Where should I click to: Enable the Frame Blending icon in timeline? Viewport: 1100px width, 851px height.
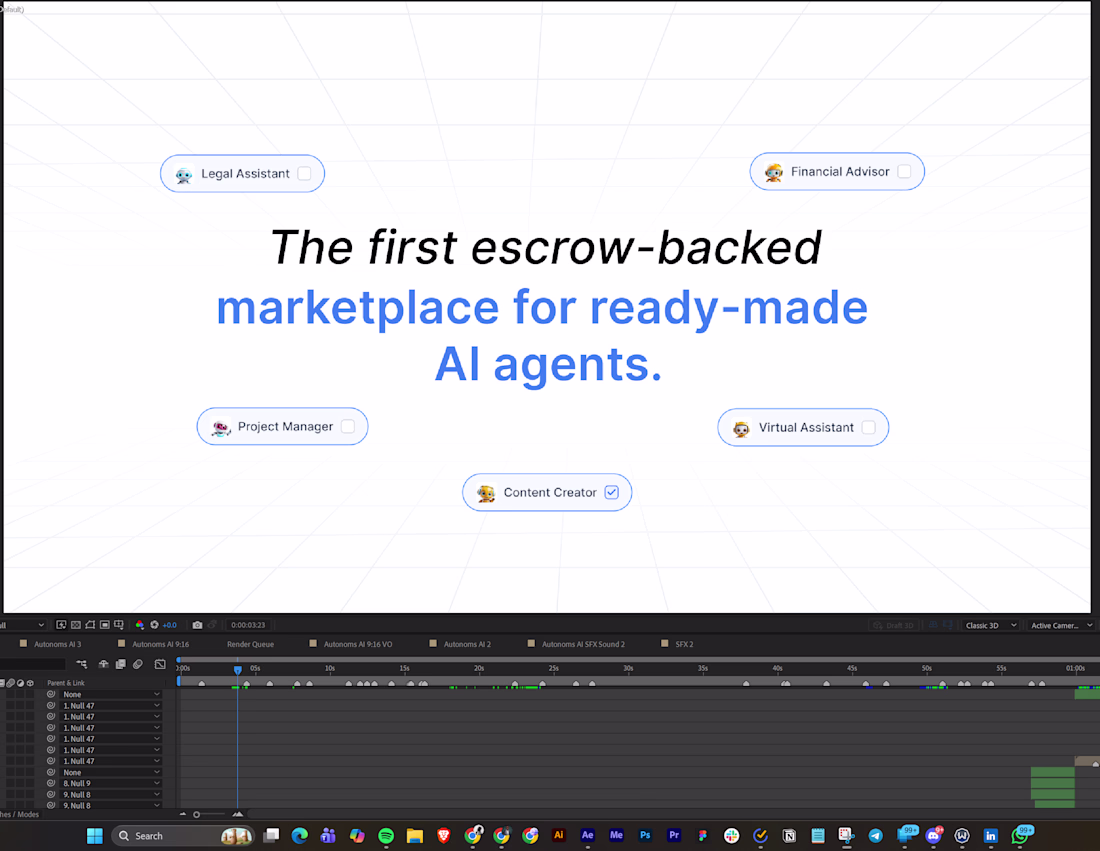coord(121,664)
